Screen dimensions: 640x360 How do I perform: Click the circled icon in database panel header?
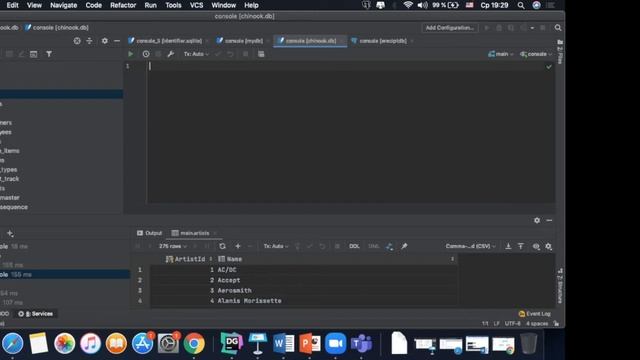77,41
